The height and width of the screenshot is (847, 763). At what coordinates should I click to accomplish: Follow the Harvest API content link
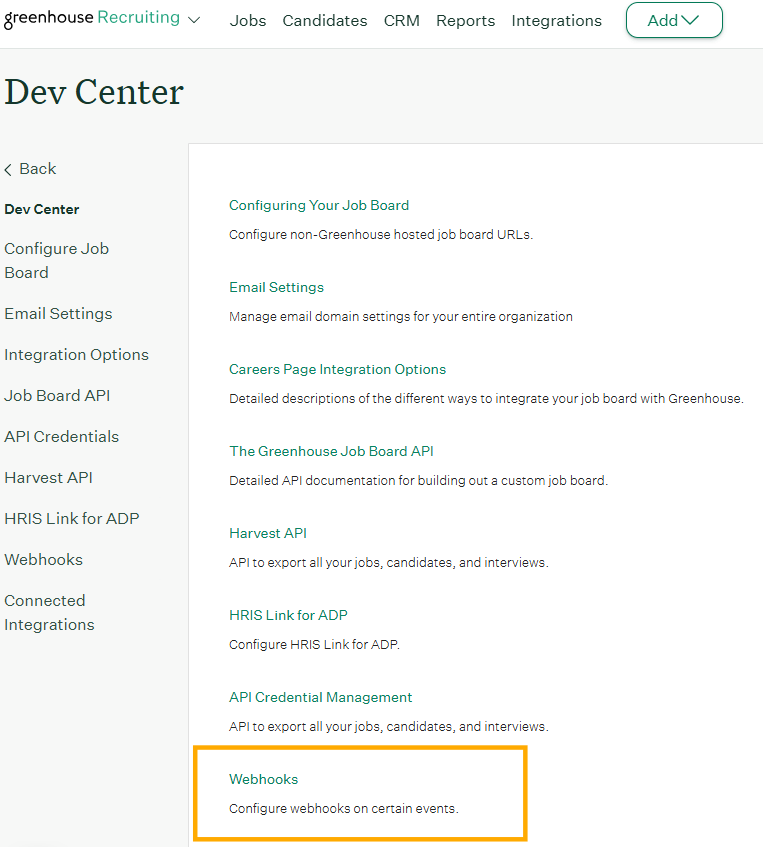pyautogui.click(x=268, y=534)
